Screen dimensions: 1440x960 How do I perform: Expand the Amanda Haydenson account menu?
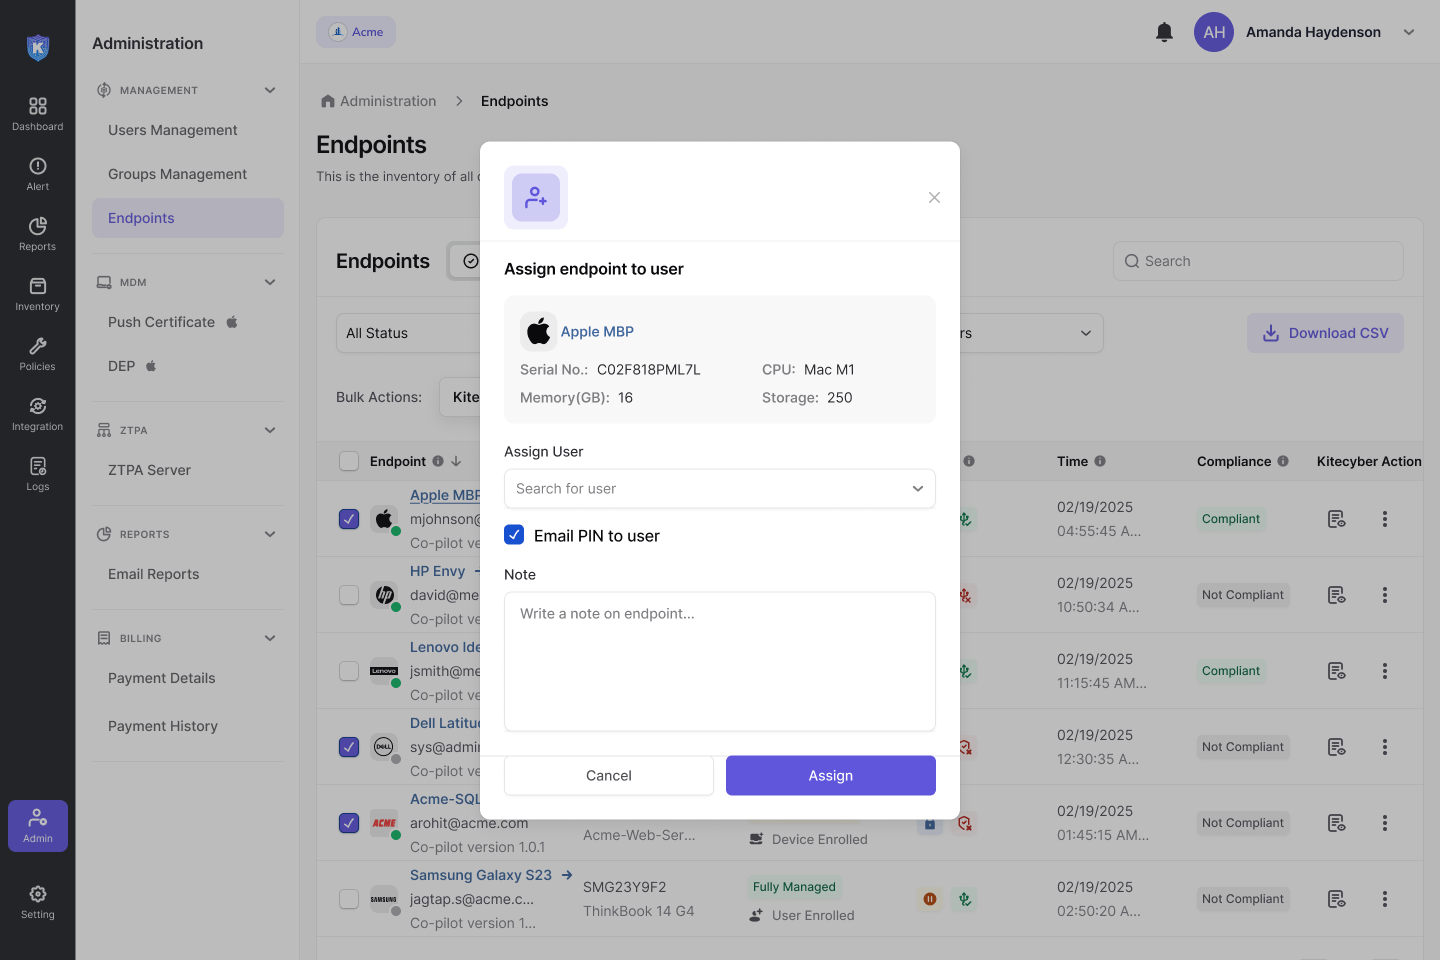1409,32
